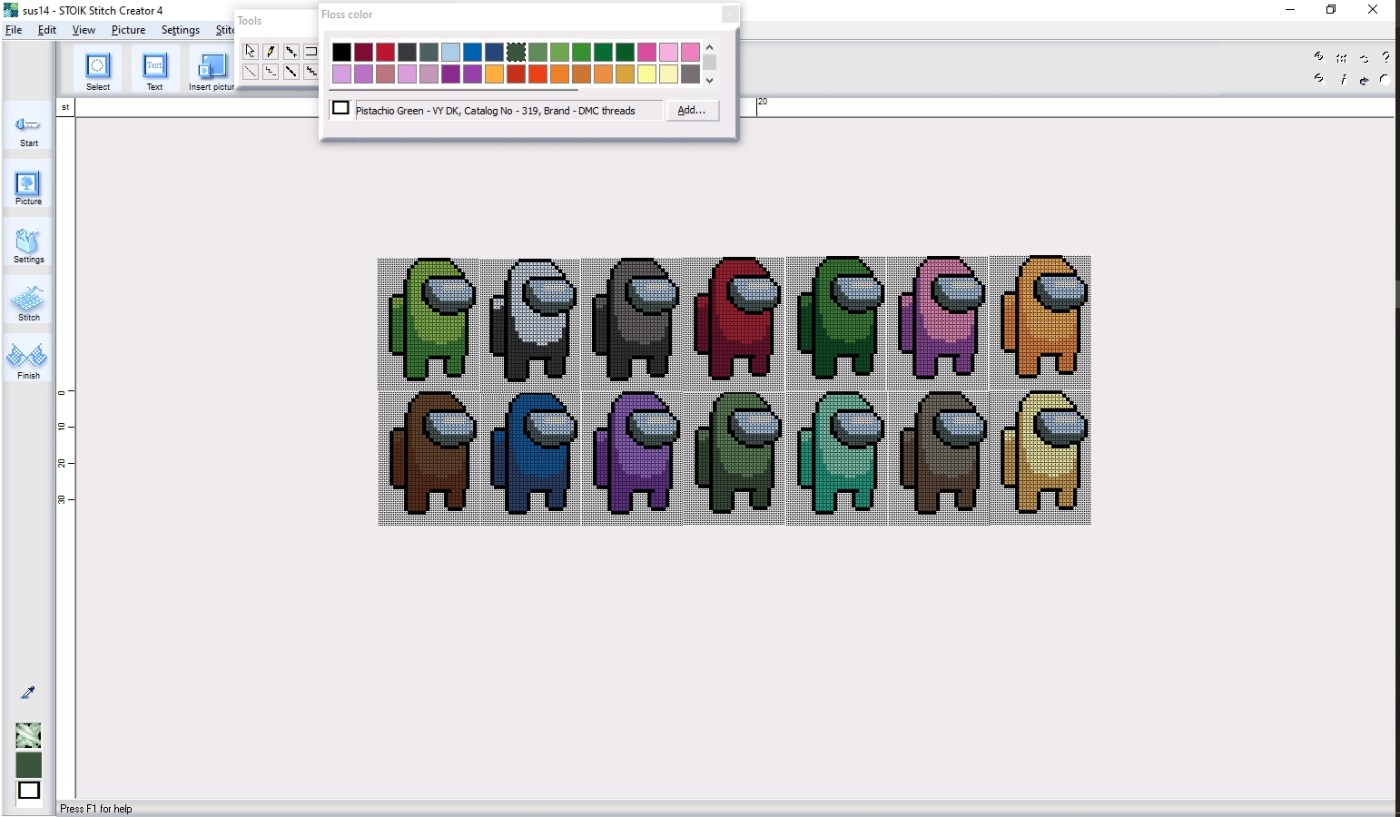
Task: Click the question mark help icon
Action: (1385, 58)
